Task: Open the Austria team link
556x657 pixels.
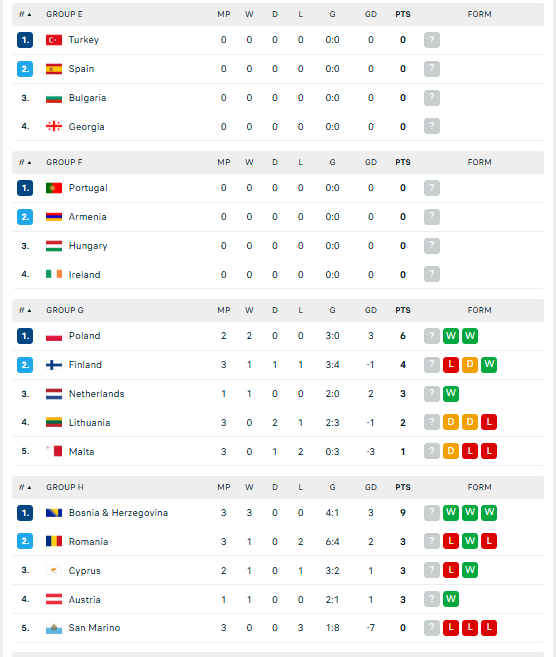Action: [x=85, y=600]
